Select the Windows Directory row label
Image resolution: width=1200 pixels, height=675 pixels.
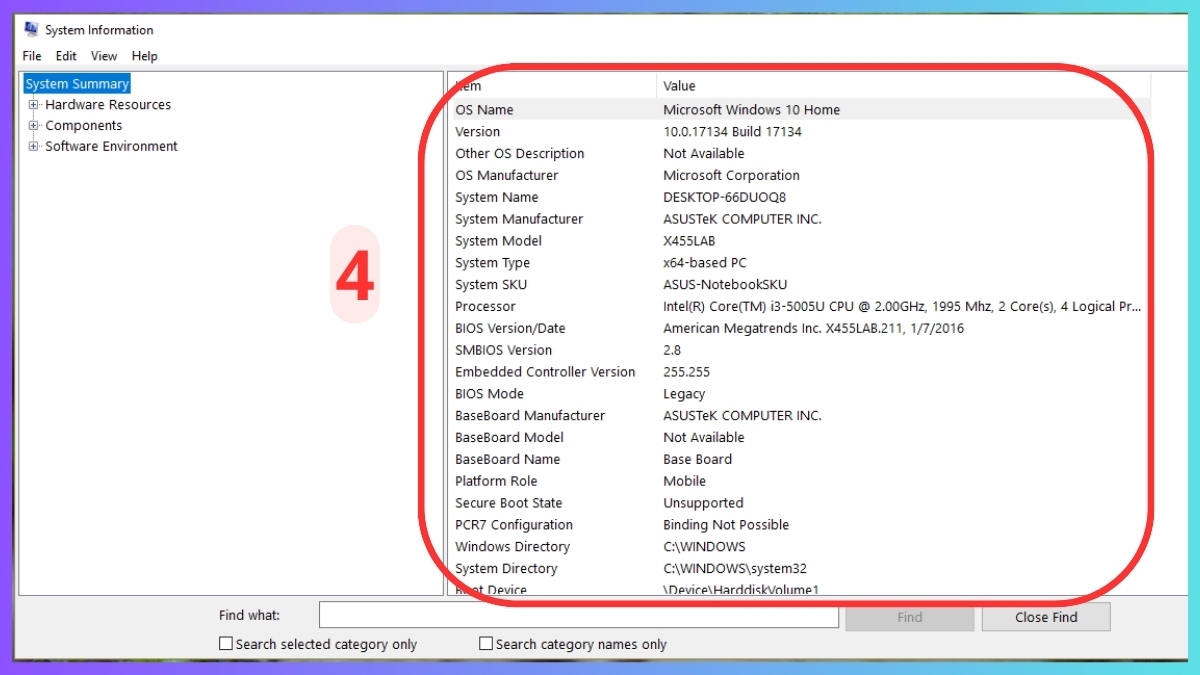(513, 547)
